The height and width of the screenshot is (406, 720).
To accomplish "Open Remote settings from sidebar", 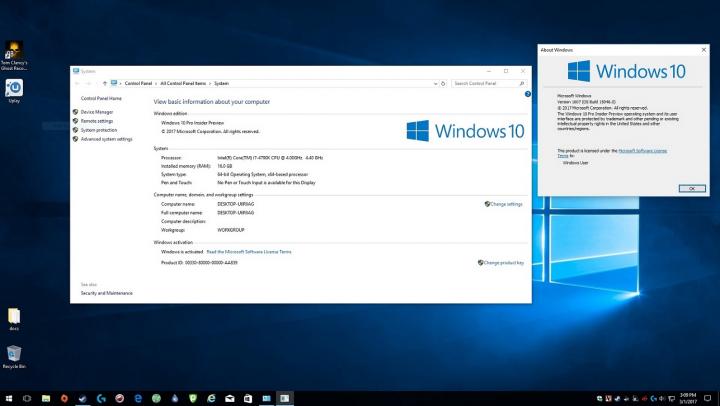I will point(97,121).
